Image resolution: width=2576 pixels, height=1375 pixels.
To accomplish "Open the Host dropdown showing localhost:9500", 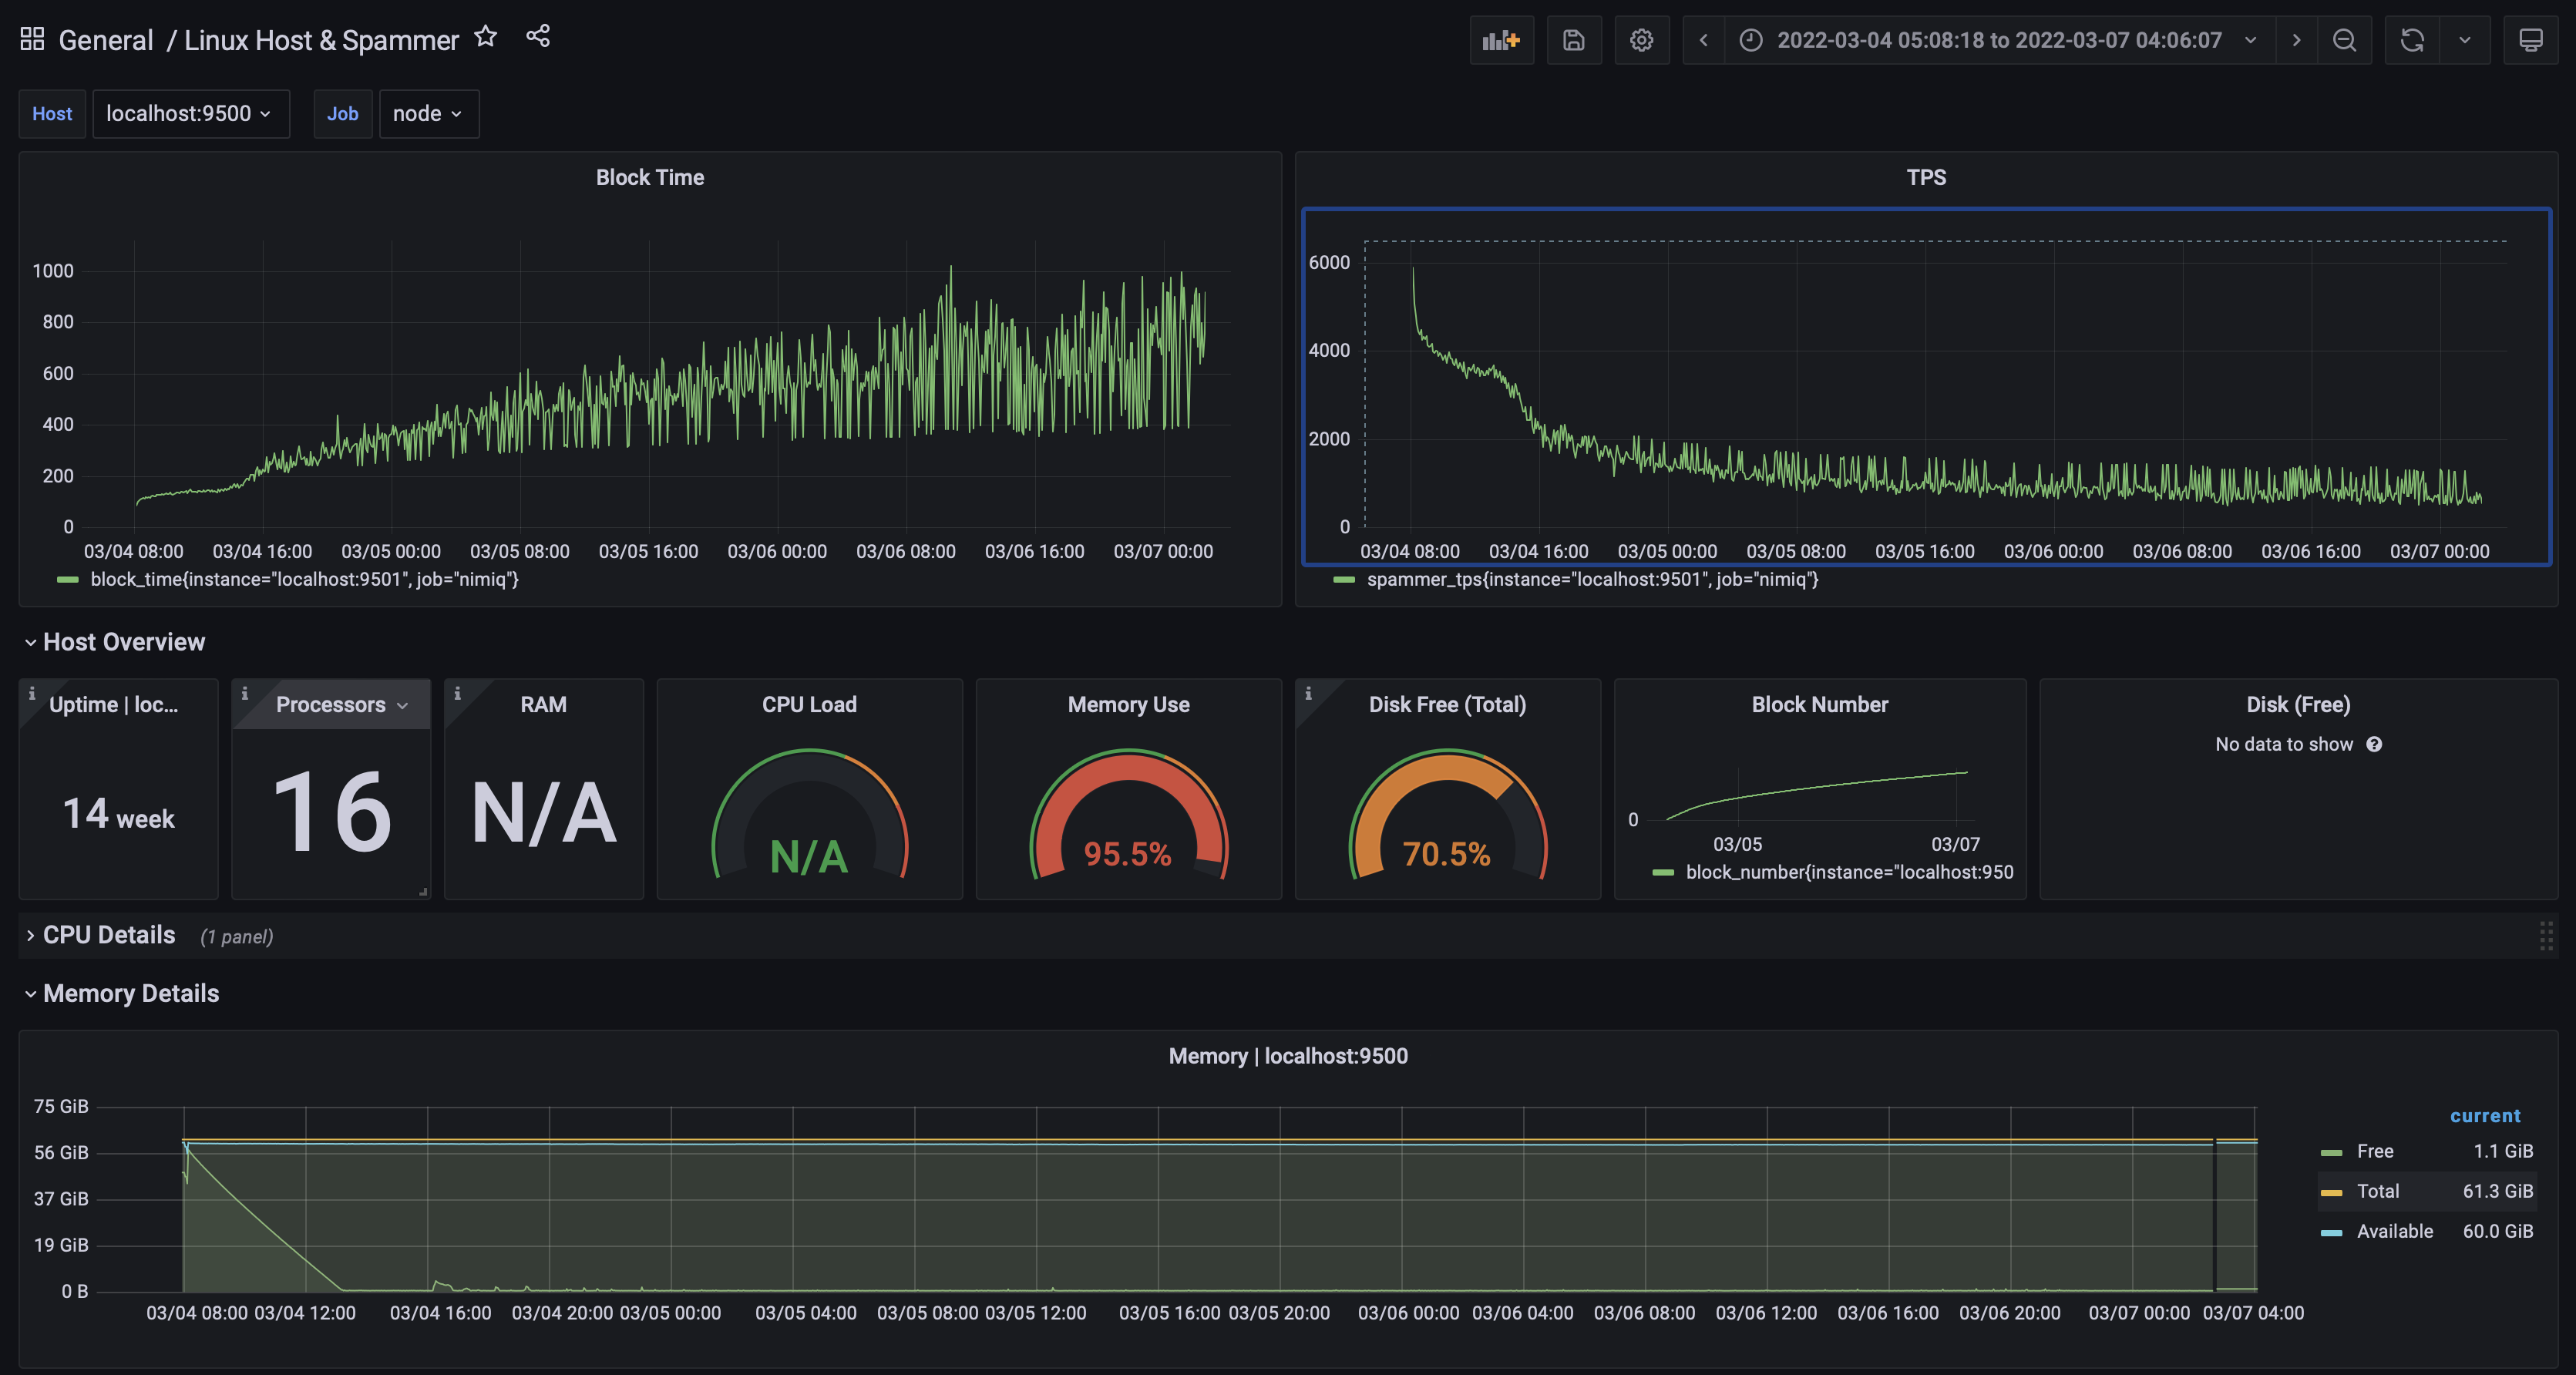I will [x=190, y=113].
